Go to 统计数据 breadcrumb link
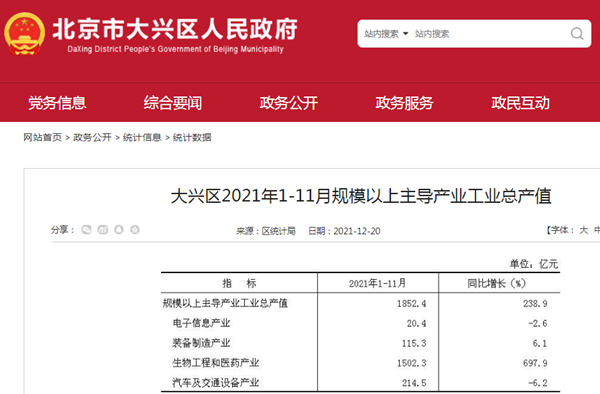This screenshot has height=394, width=600. tap(192, 137)
